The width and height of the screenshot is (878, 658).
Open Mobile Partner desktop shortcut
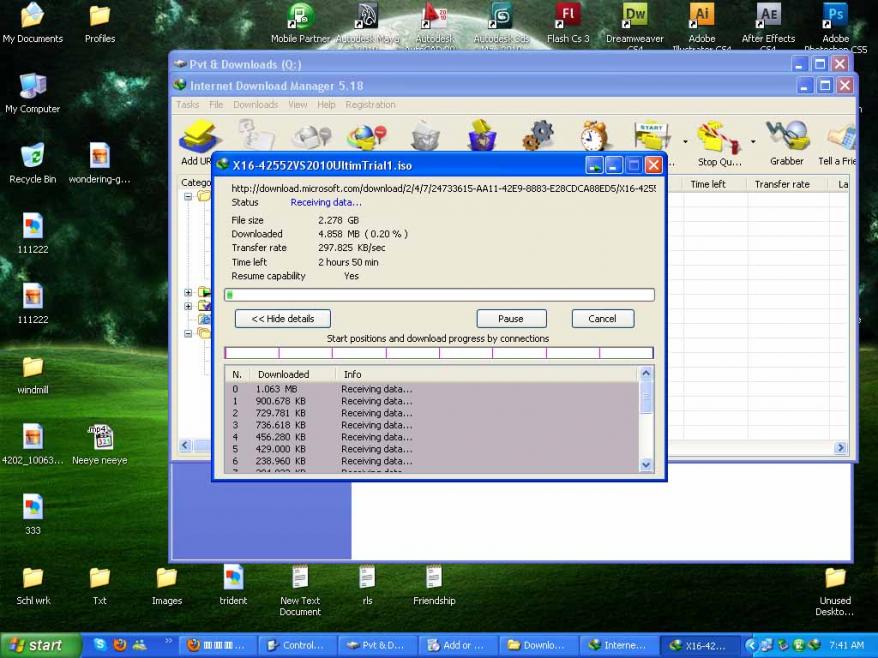click(300, 22)
